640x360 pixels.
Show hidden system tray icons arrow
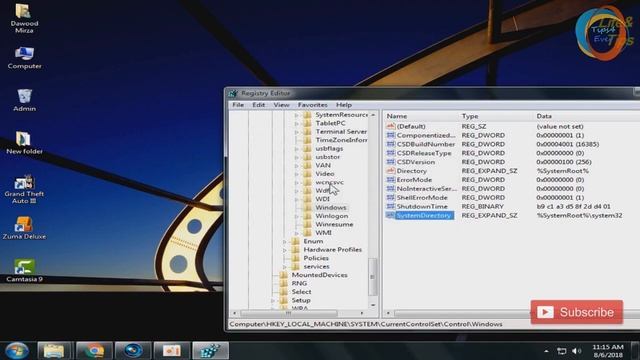tap(546, 351)
